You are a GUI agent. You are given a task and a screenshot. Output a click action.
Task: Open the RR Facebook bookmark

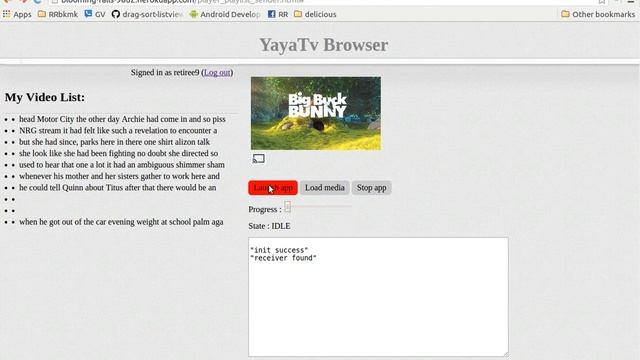278,14
